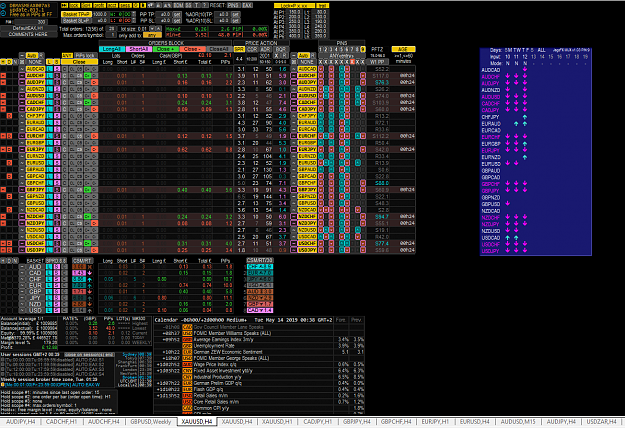Toggle PIN number 1 in PINS header
625x428 pixels.
click(x=320, y=49)
